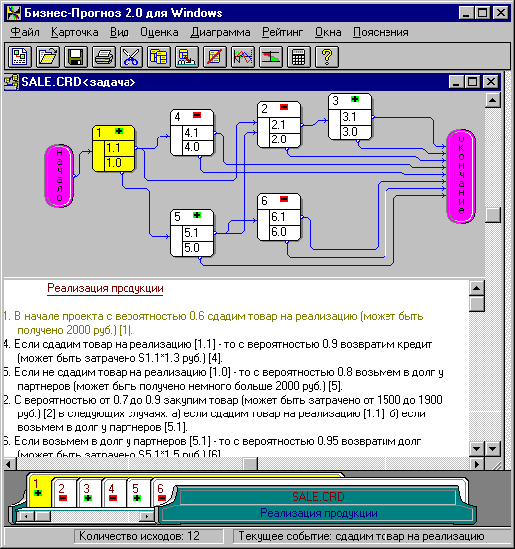515x549 pixels.
Task: Click the application icon in title bar
Action: pos(14,13)
